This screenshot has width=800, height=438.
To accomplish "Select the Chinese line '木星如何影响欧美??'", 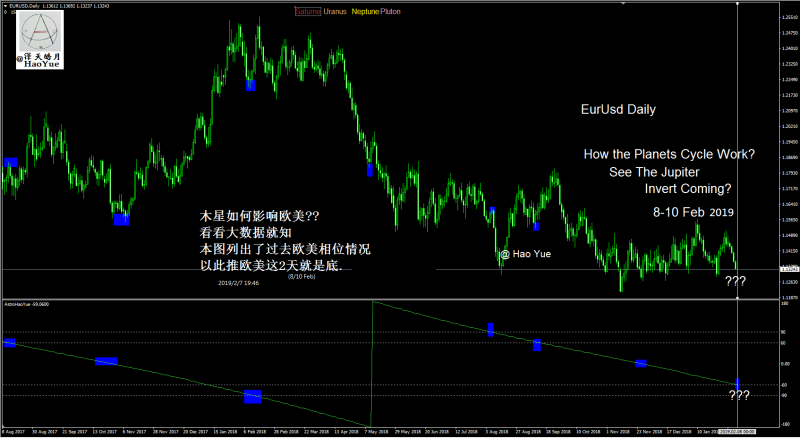I will tap(259, 216).
